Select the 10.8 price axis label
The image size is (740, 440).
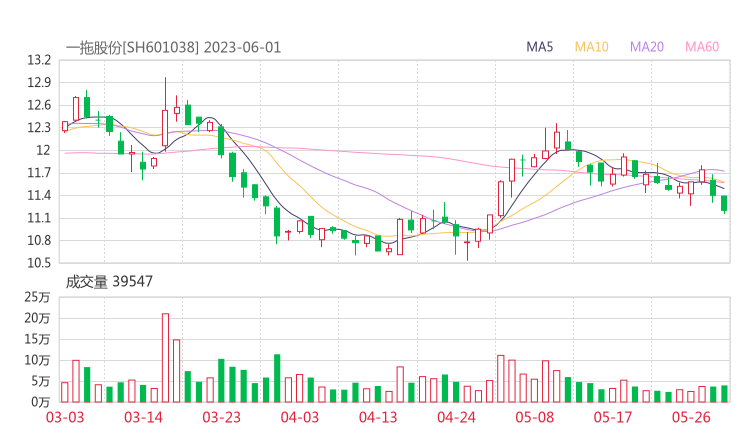click(39, 240)
